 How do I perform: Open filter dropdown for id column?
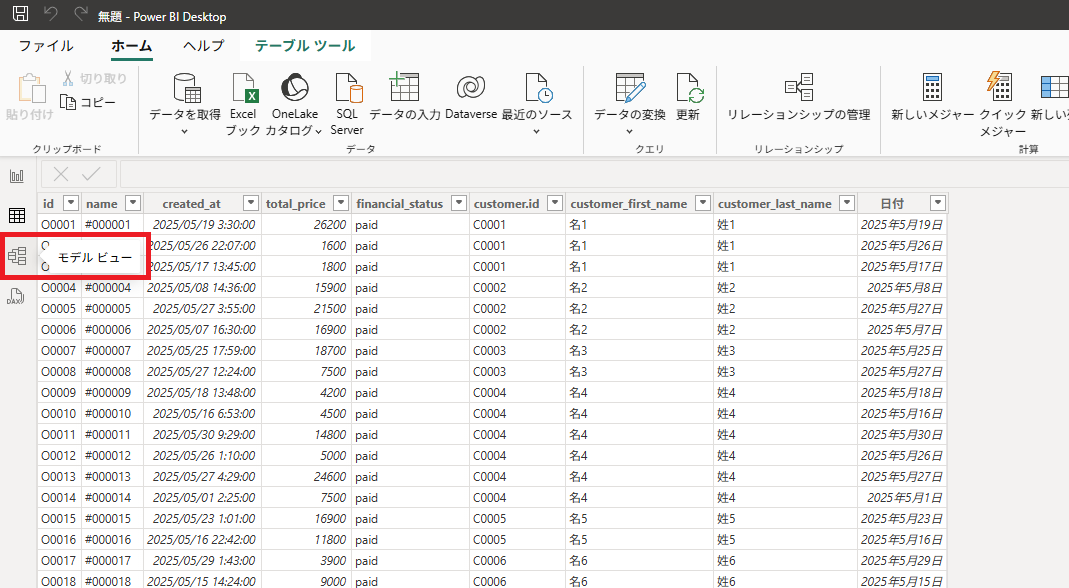pyautogui.click(x=71, y=203)
